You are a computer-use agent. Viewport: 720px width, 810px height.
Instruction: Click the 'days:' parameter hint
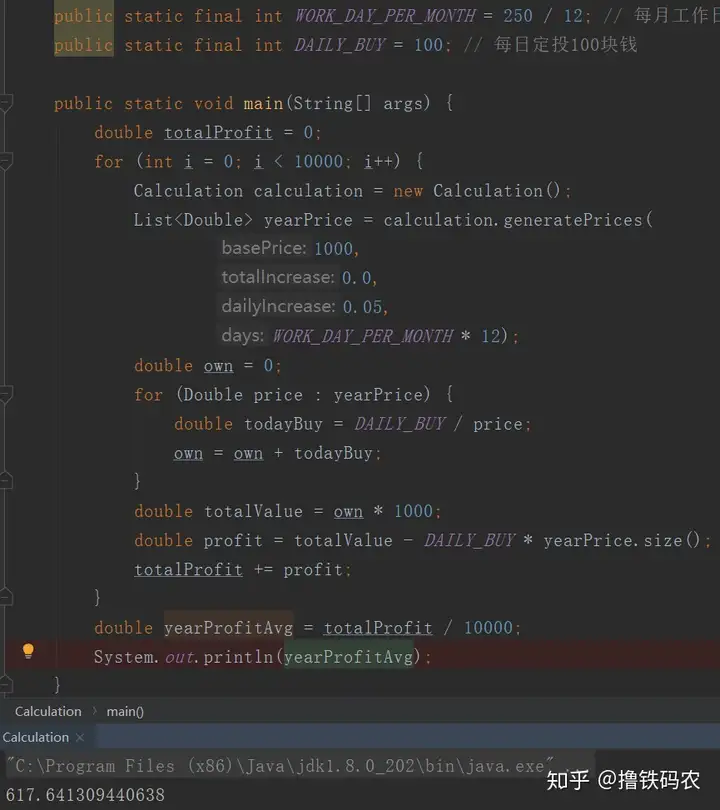point(243,336)
